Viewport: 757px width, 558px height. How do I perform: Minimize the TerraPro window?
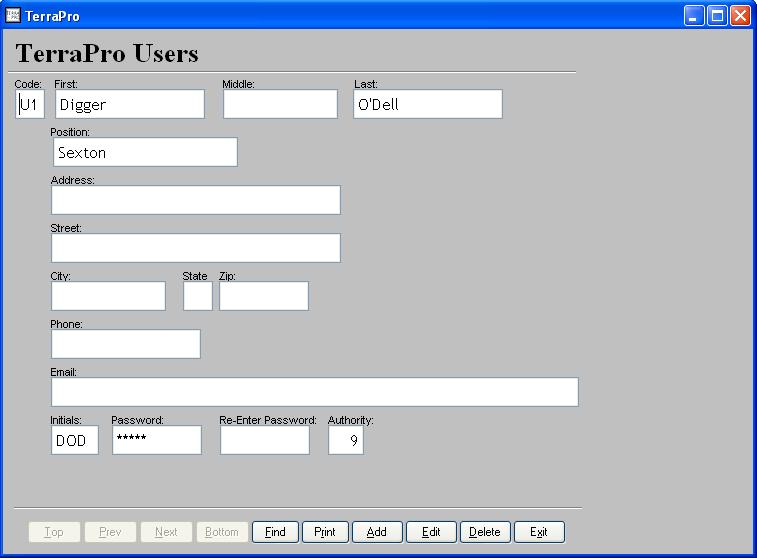click(694, 15)
